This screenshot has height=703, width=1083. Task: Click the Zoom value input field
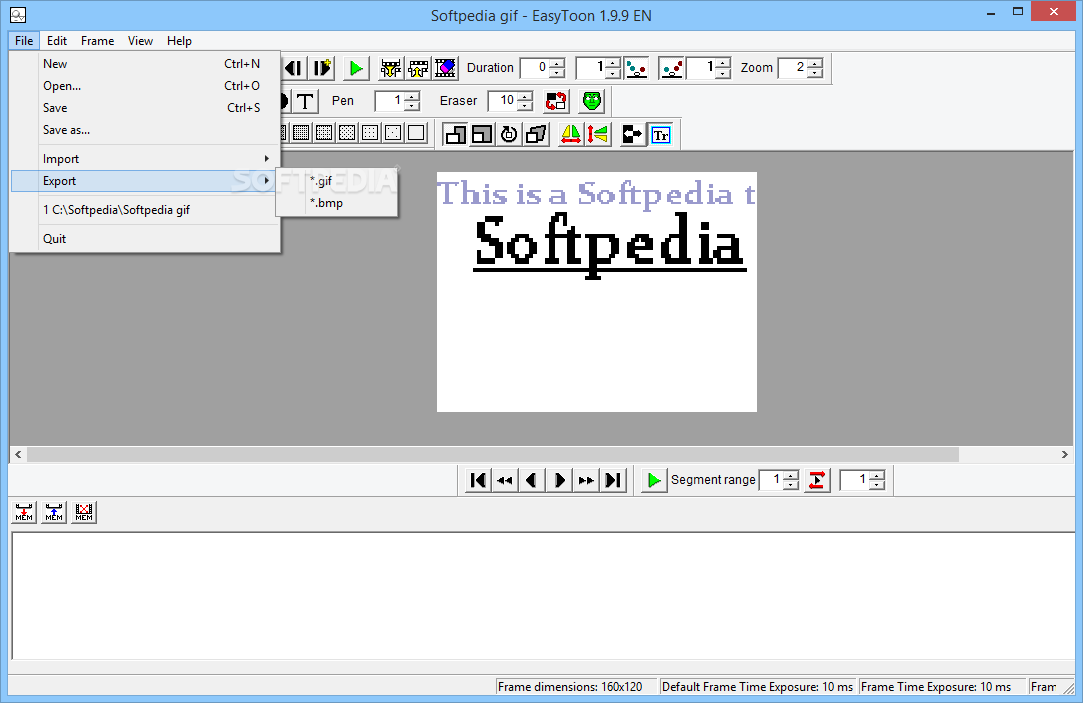point(793,68)
